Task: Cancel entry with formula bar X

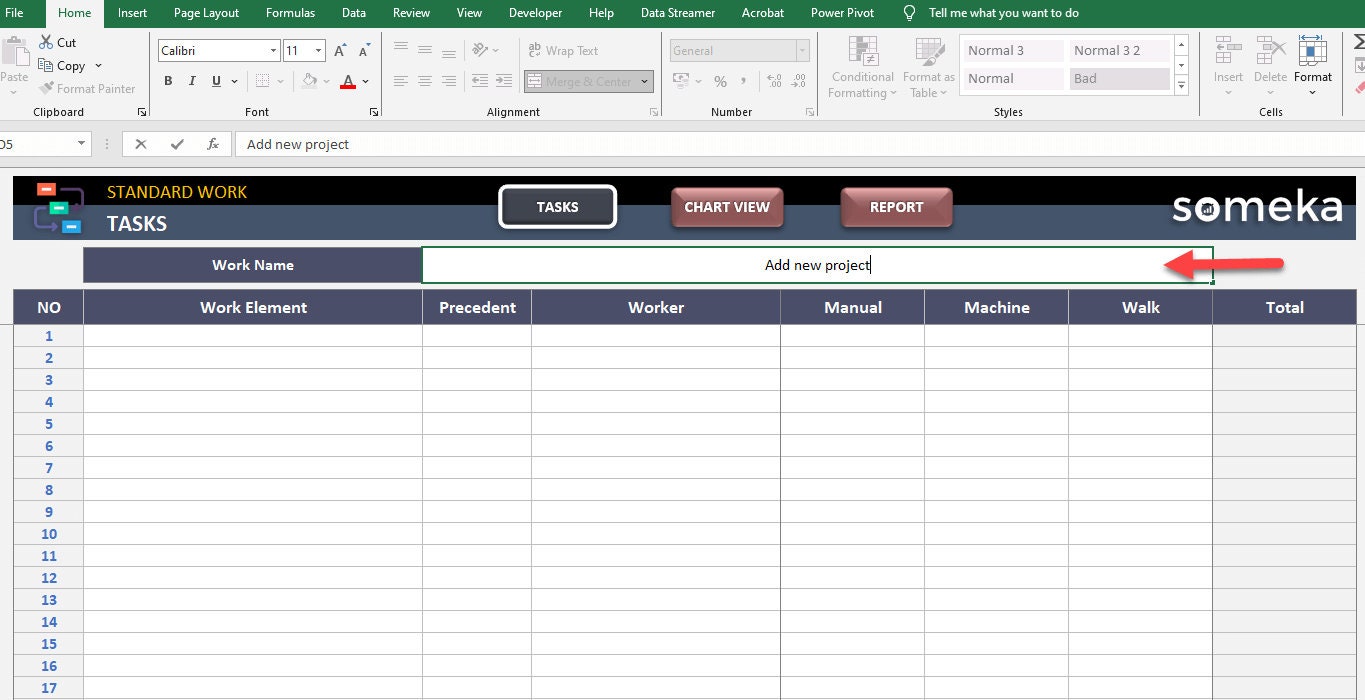Action: point(141,144)
